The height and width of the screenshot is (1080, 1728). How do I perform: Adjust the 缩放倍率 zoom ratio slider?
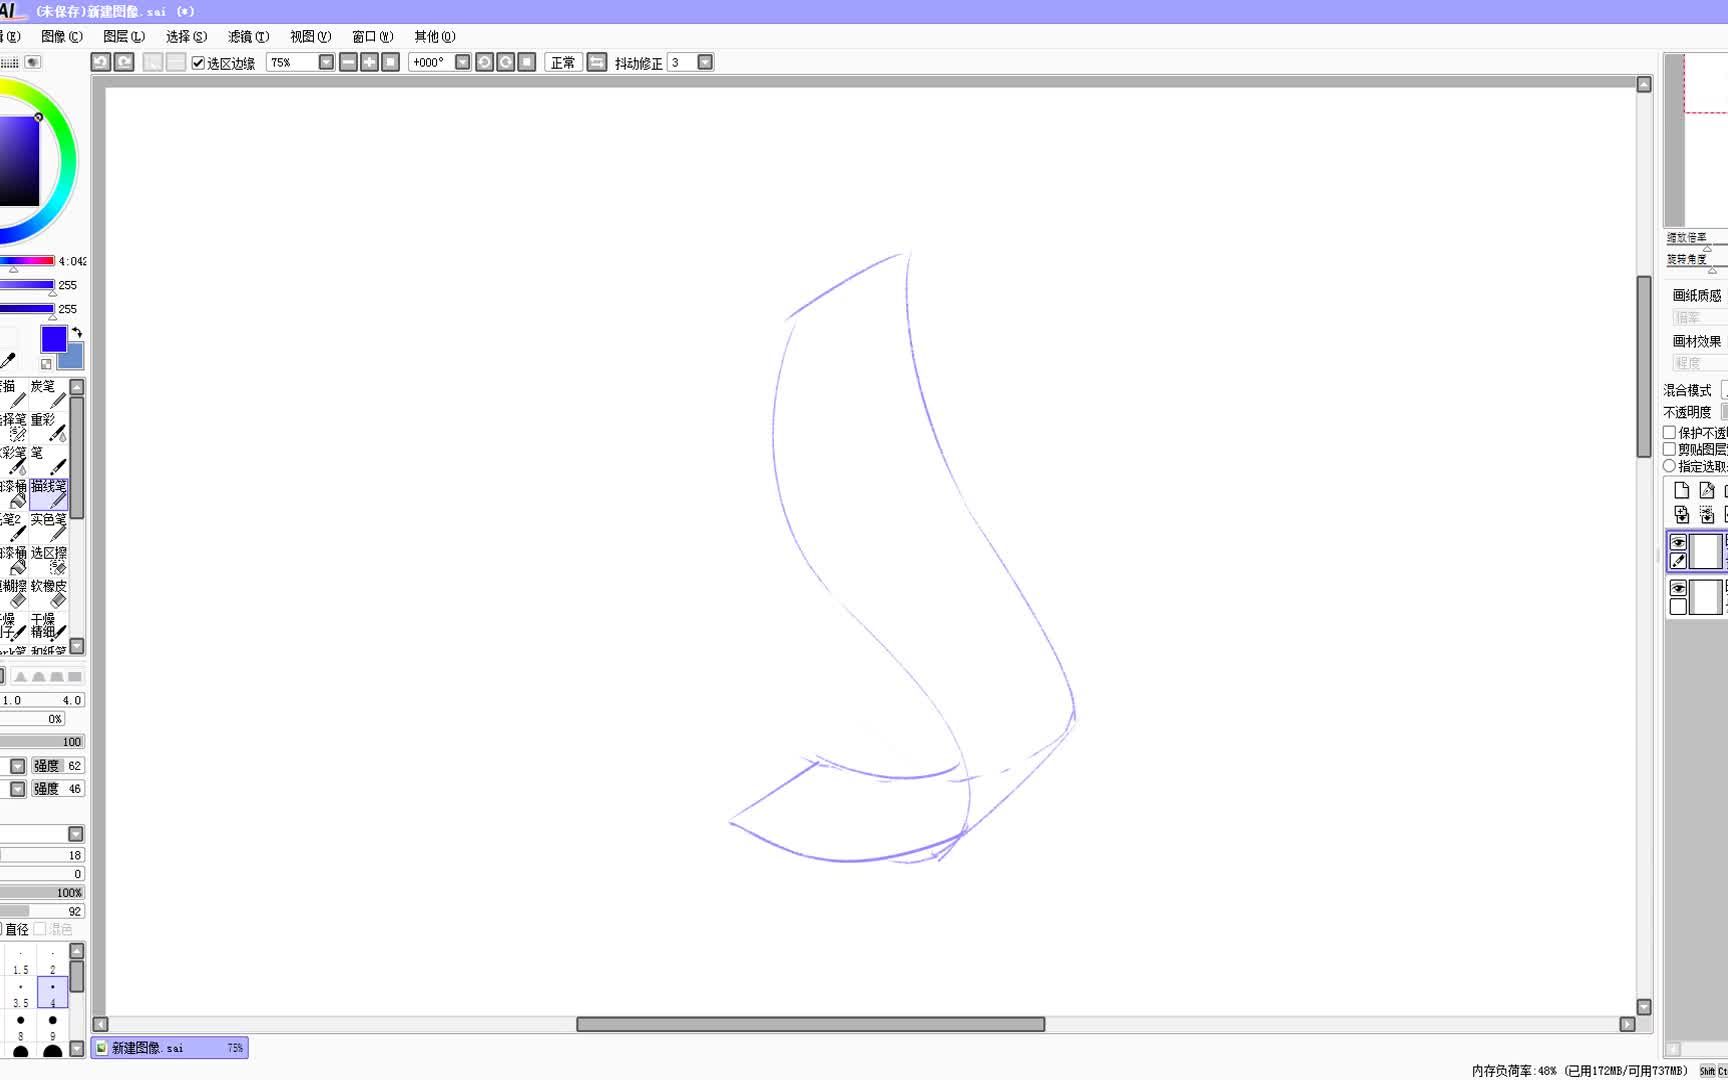coord(1697,246)
